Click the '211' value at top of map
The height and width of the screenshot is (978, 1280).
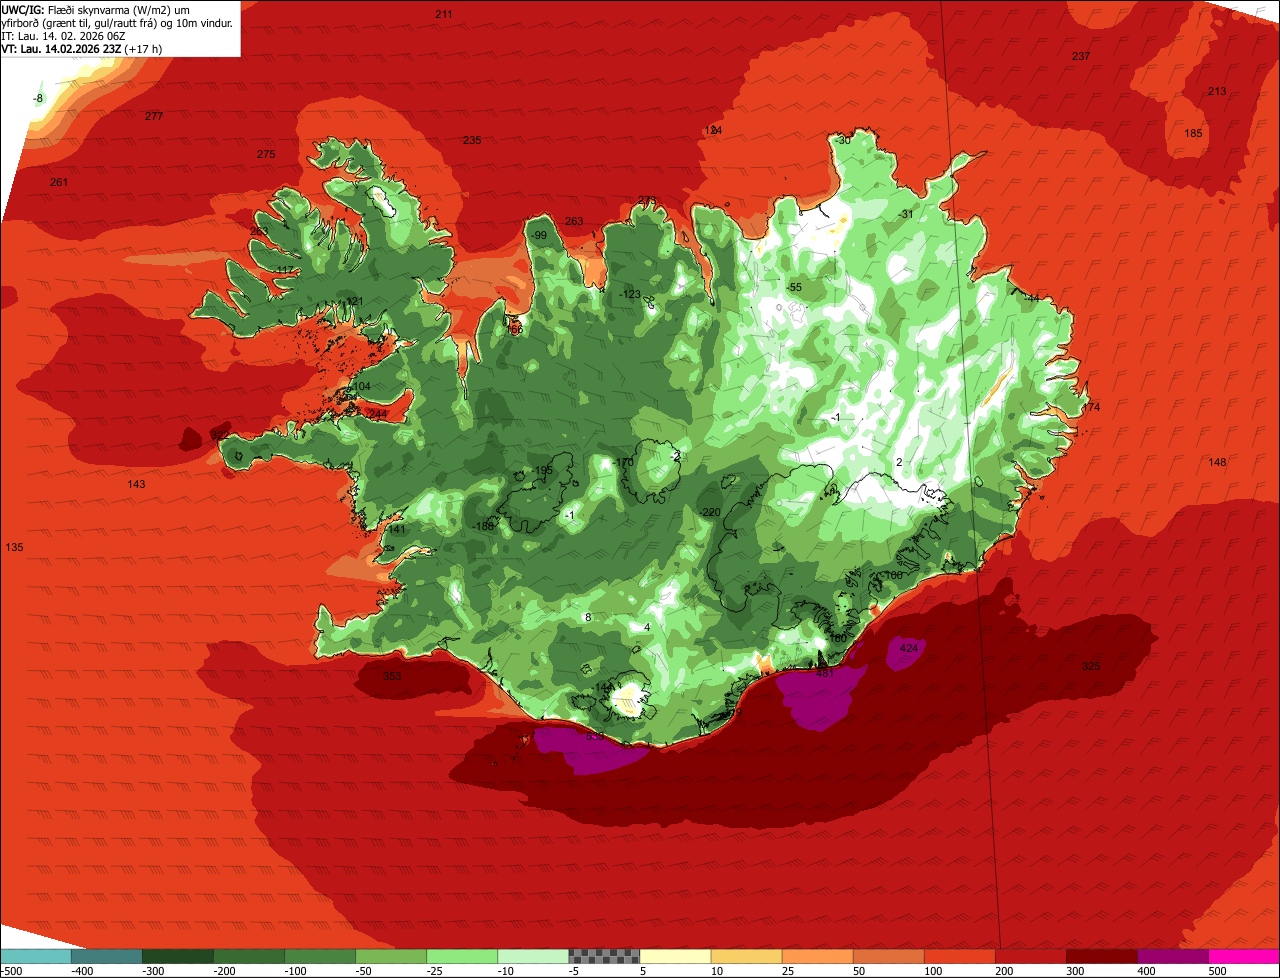click(444, 14)
